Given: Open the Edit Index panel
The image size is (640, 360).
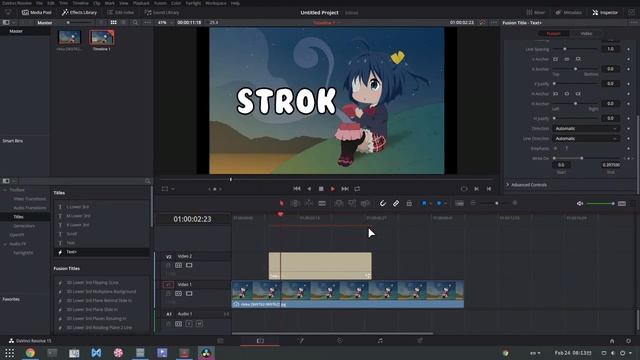Looking at the screenshot, I should coord(120,13).
